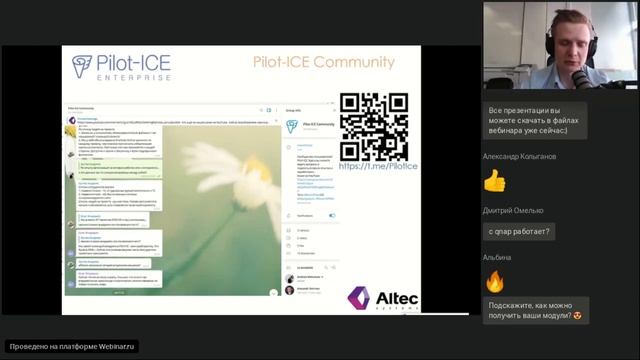Click the "Проведено на платформе Webinar.ru" label
The height and width of the screenshot is (360, 640).
(x=72, y=347)
